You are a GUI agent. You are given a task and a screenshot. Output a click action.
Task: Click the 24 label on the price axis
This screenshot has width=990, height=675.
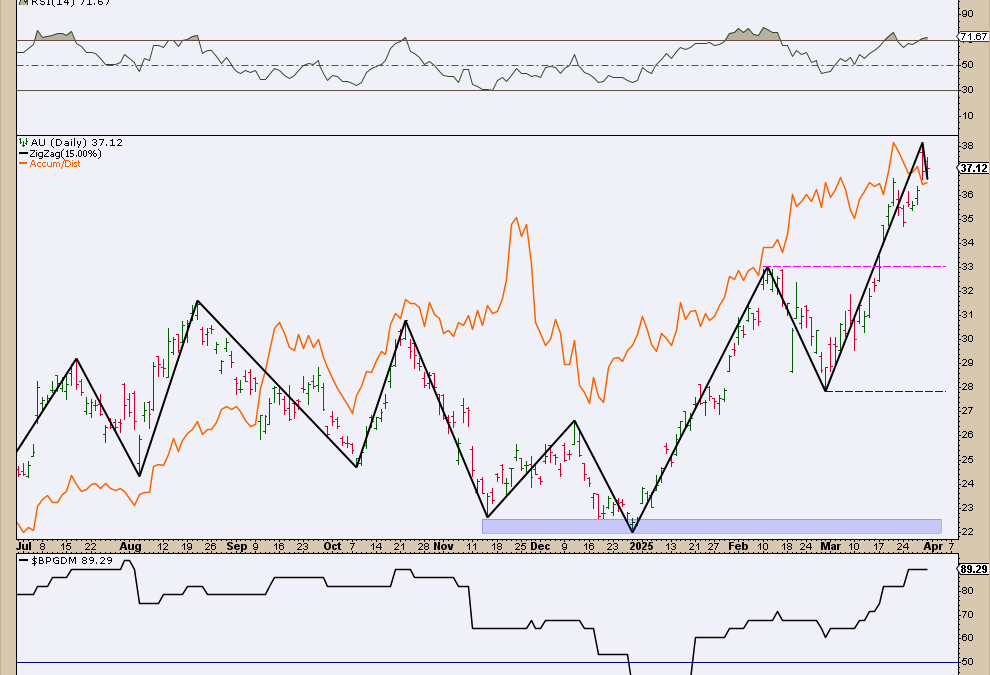click(967, 484)
